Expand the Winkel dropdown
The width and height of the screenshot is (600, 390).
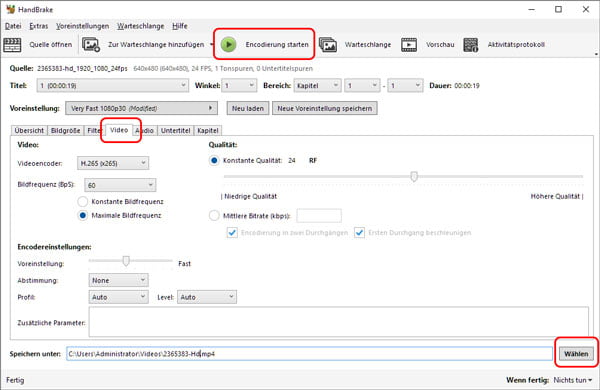(239, 85)
